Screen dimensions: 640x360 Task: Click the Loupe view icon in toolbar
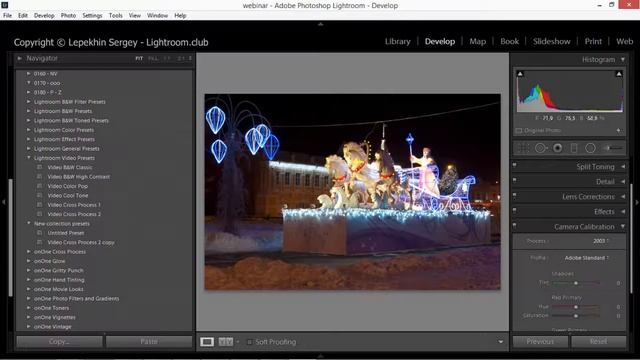pos(207,342)
